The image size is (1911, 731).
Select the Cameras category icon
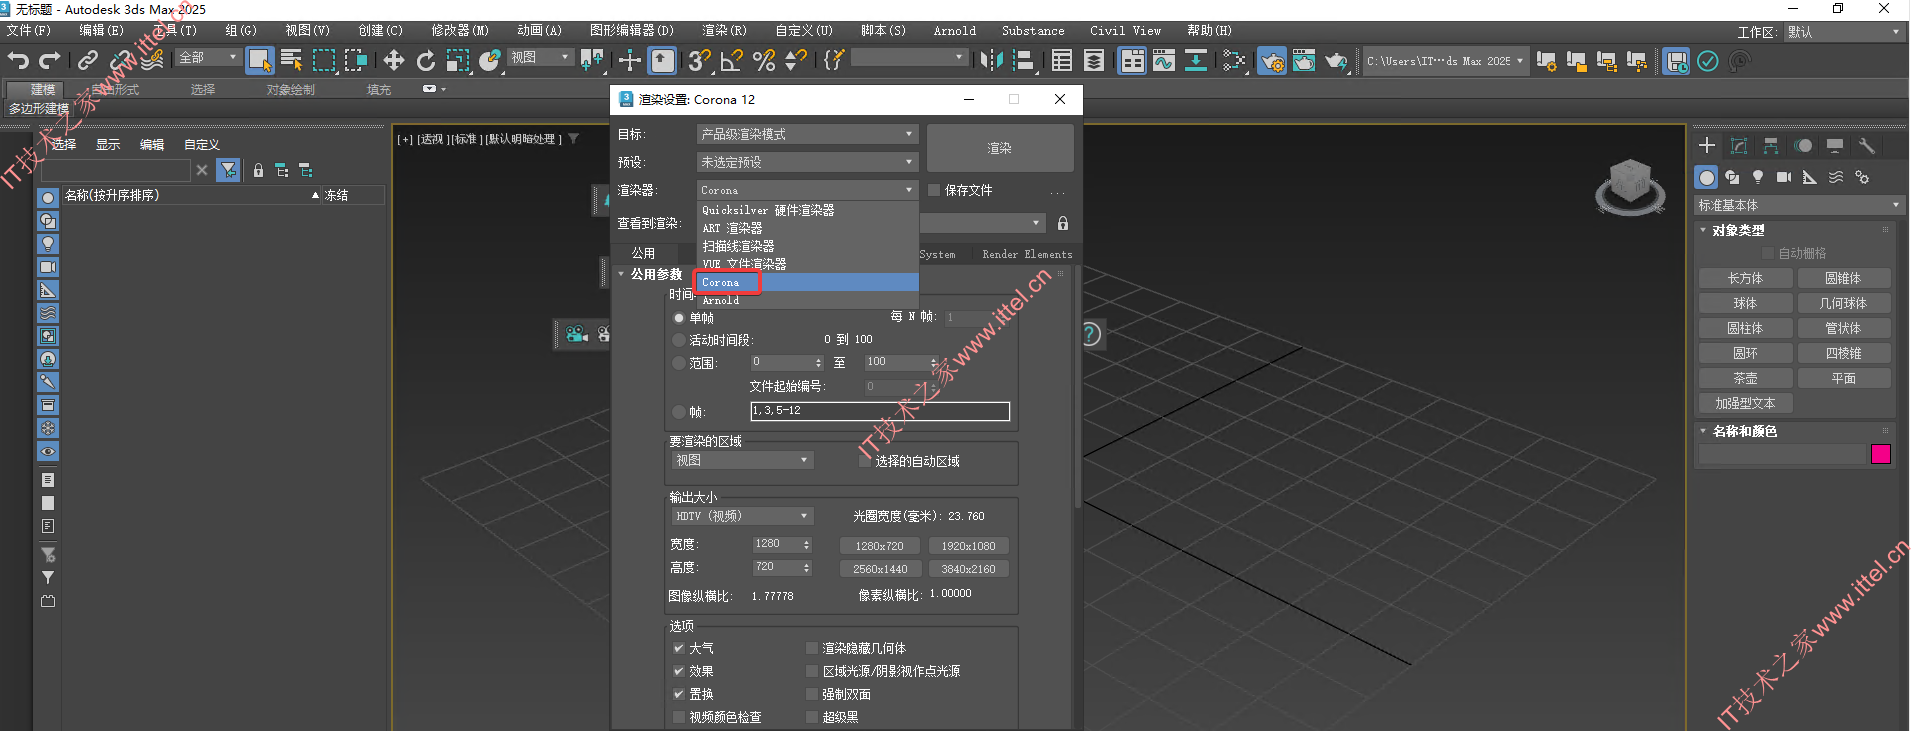tap(1784, 177)
